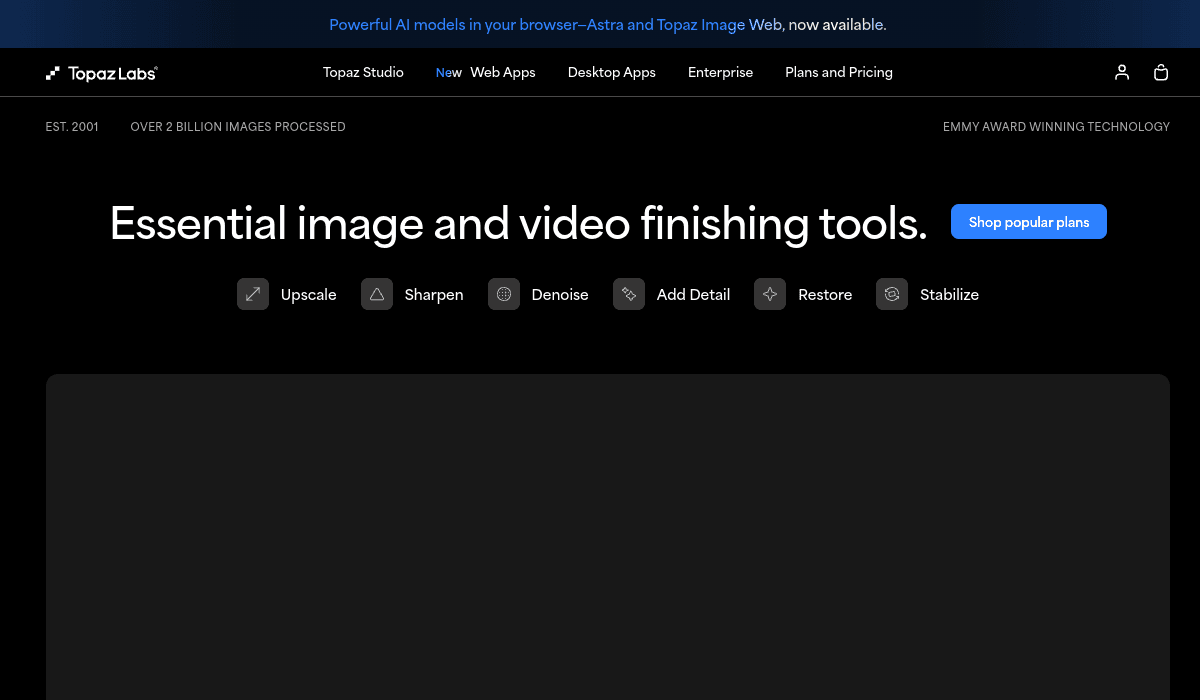
Task: Click the Topaz Labs logo
Action: (x=102, y=73)
